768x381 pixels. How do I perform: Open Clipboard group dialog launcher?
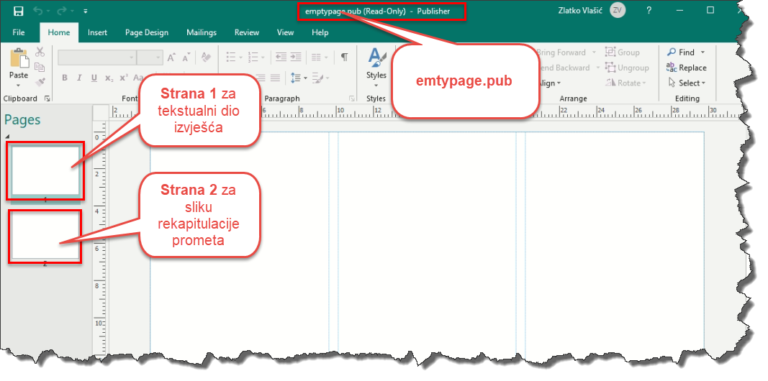(47, 98)
